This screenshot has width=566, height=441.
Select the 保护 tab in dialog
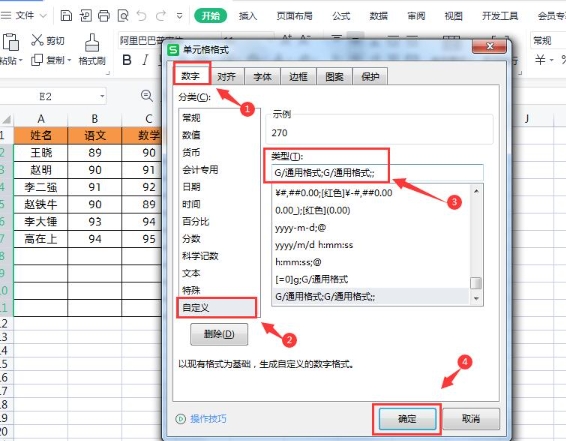click(370, 77)
